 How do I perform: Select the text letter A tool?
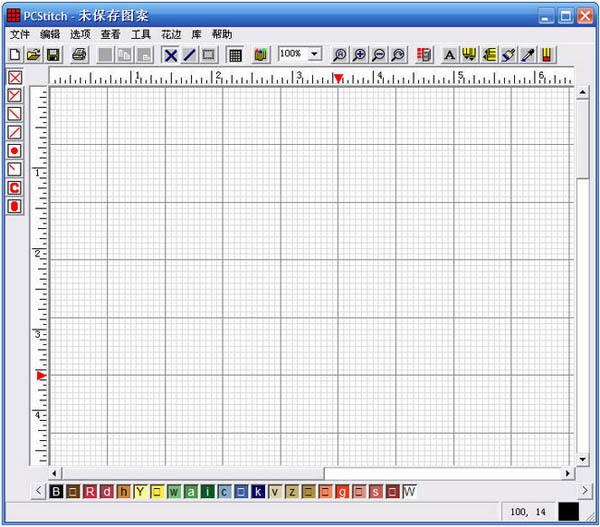450,55
